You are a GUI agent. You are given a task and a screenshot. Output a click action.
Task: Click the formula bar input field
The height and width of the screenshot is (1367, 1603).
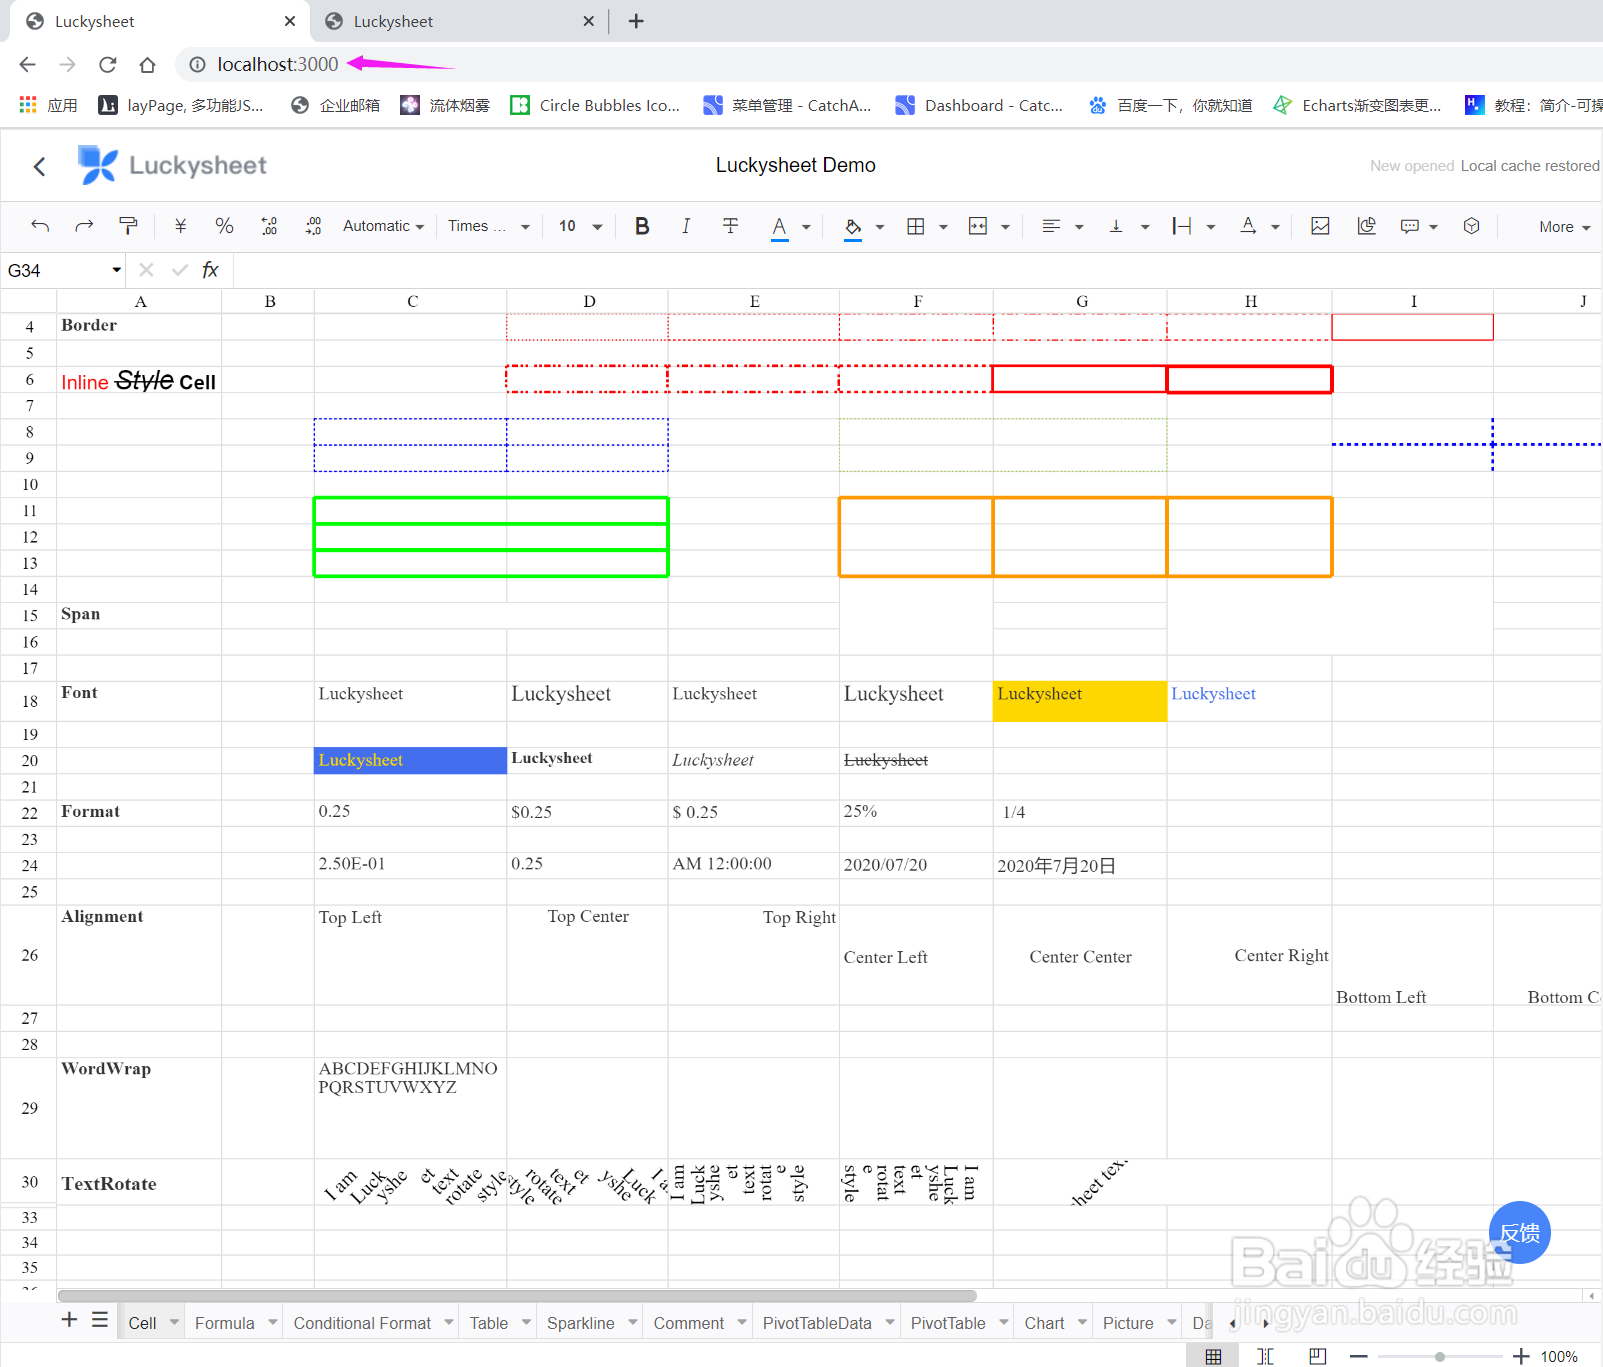tap(917, 270)
